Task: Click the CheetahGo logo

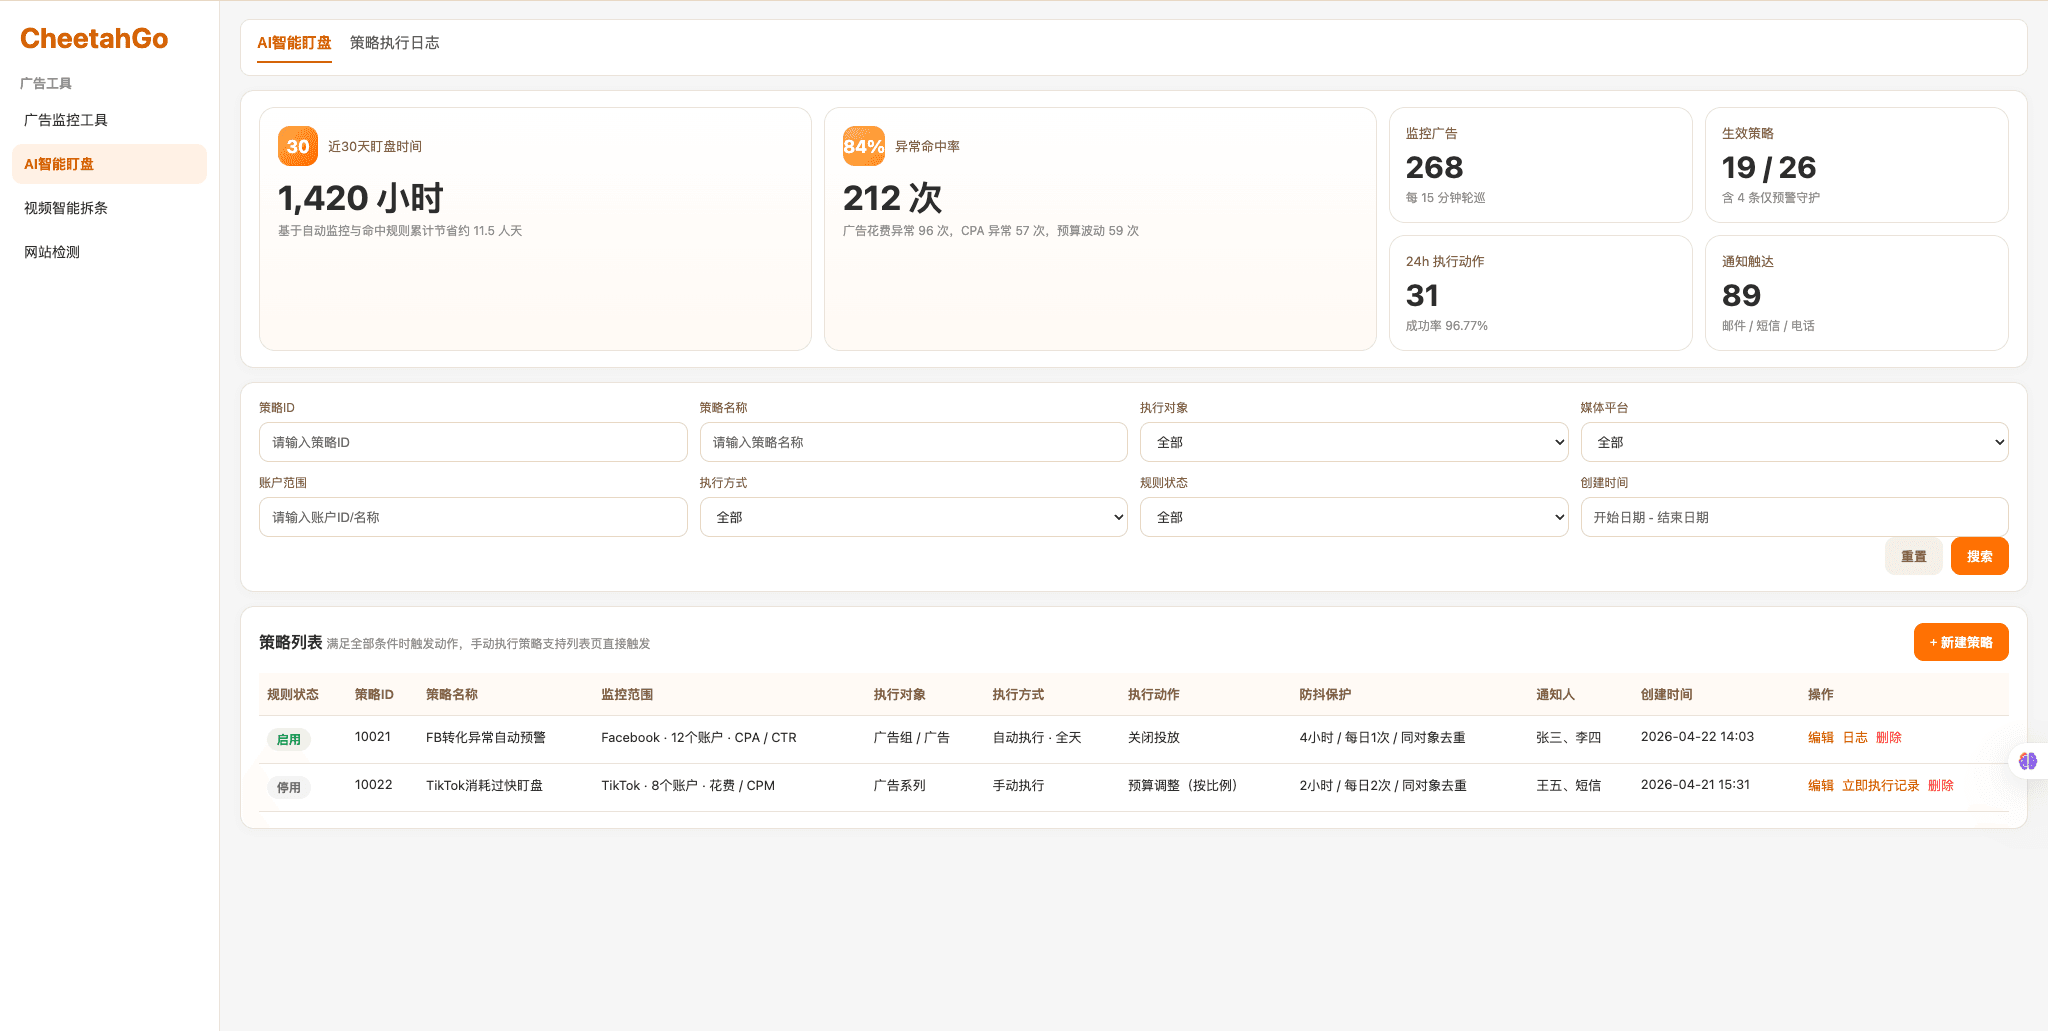Action: point(94,39)
